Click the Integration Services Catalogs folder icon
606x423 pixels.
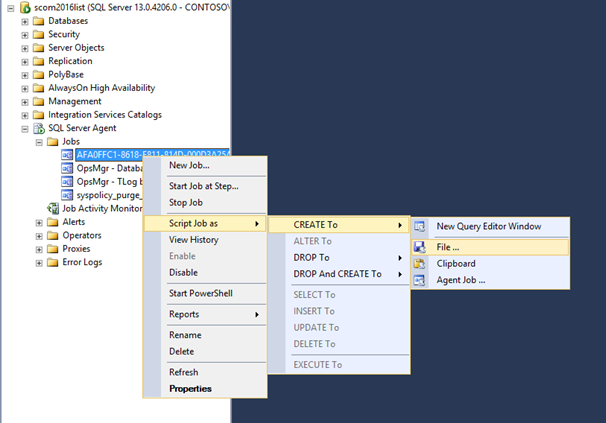pos(38,115)
